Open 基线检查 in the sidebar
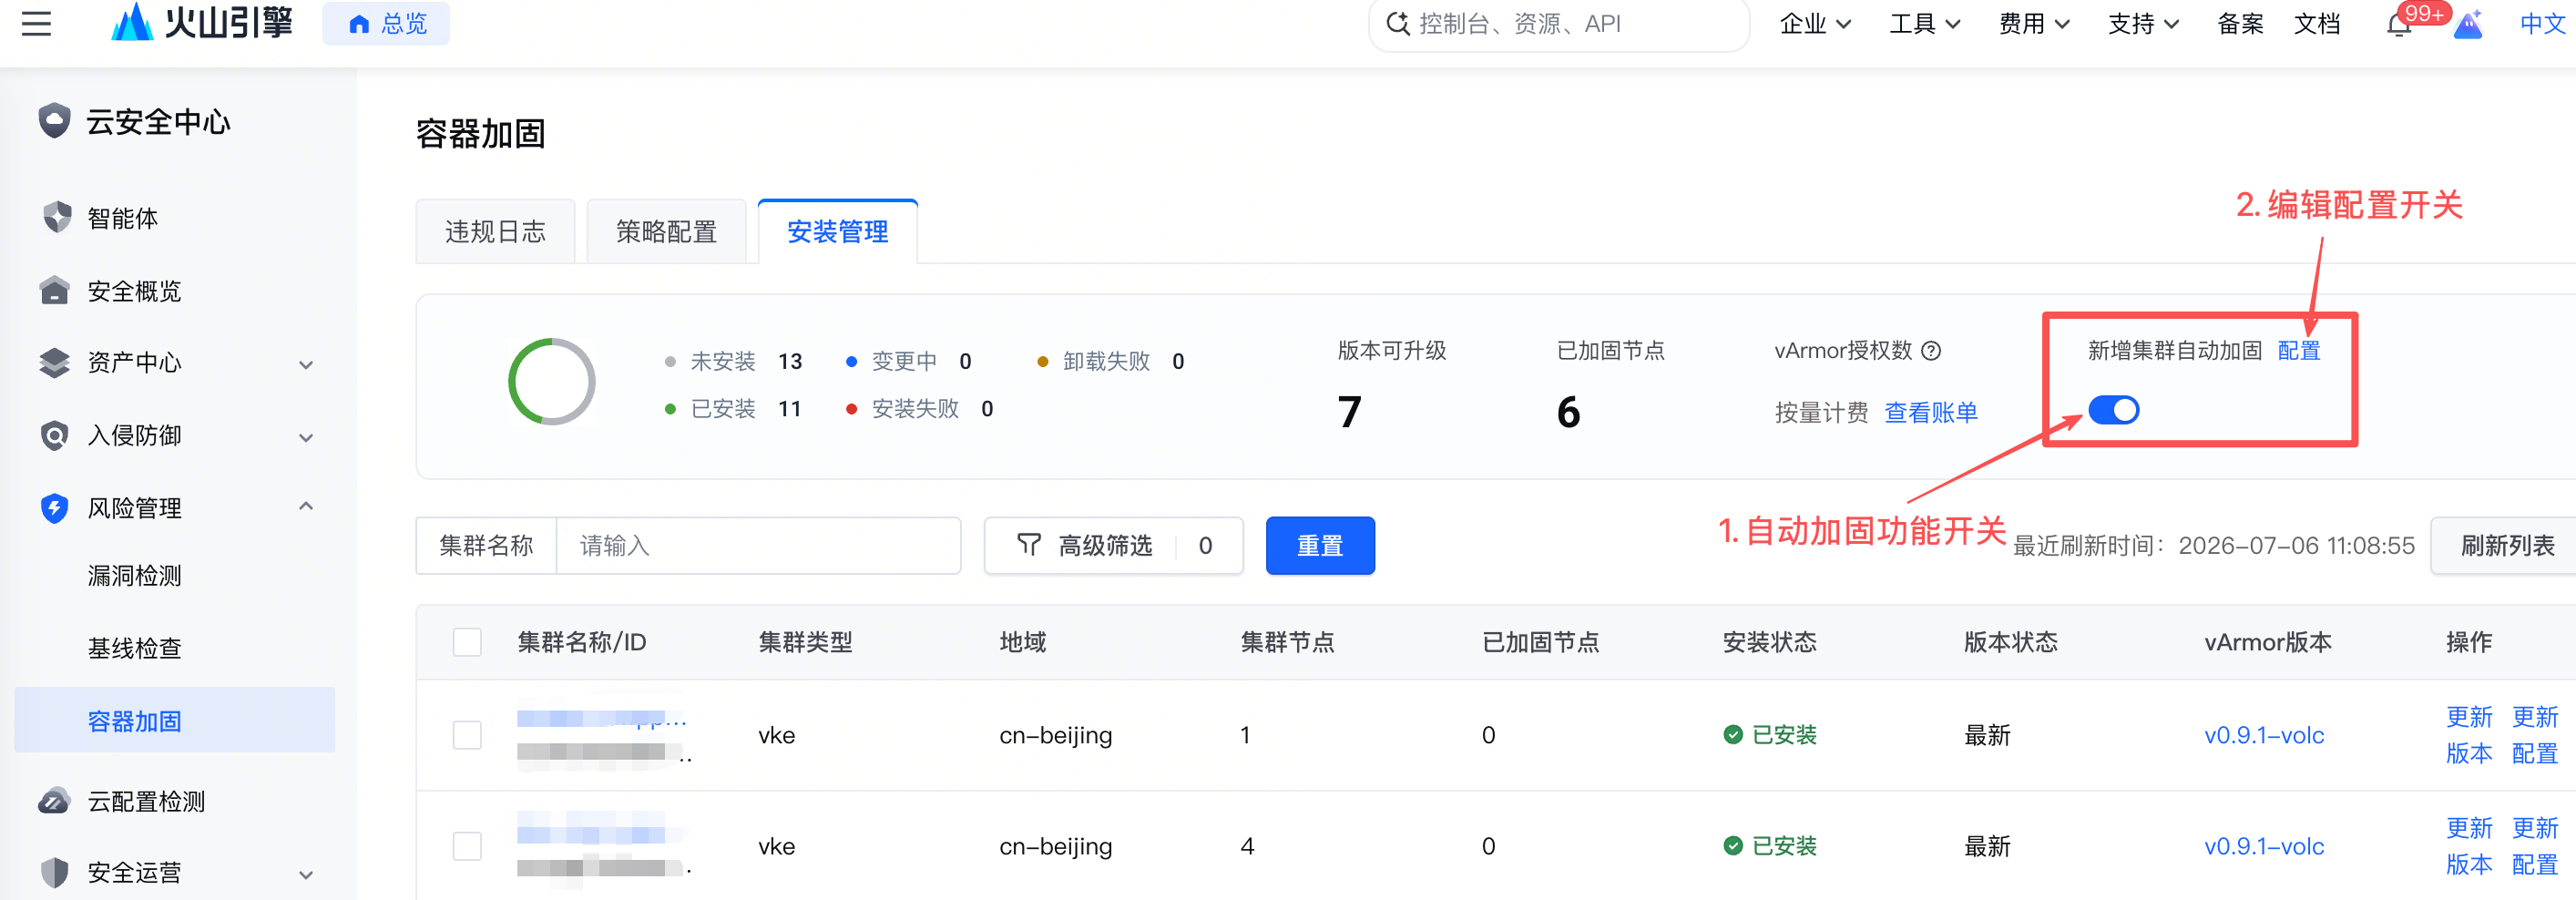The image size is (2576, 900). point(134,649)
